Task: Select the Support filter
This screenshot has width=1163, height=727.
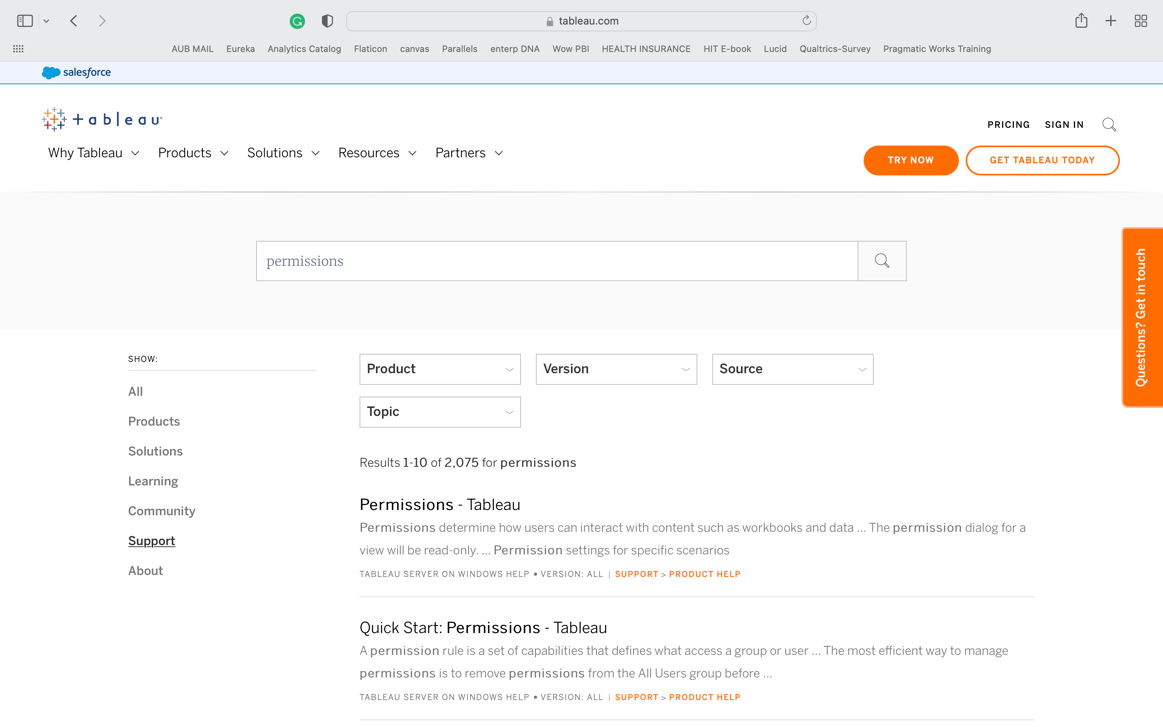Action: (x=151, y=541)
